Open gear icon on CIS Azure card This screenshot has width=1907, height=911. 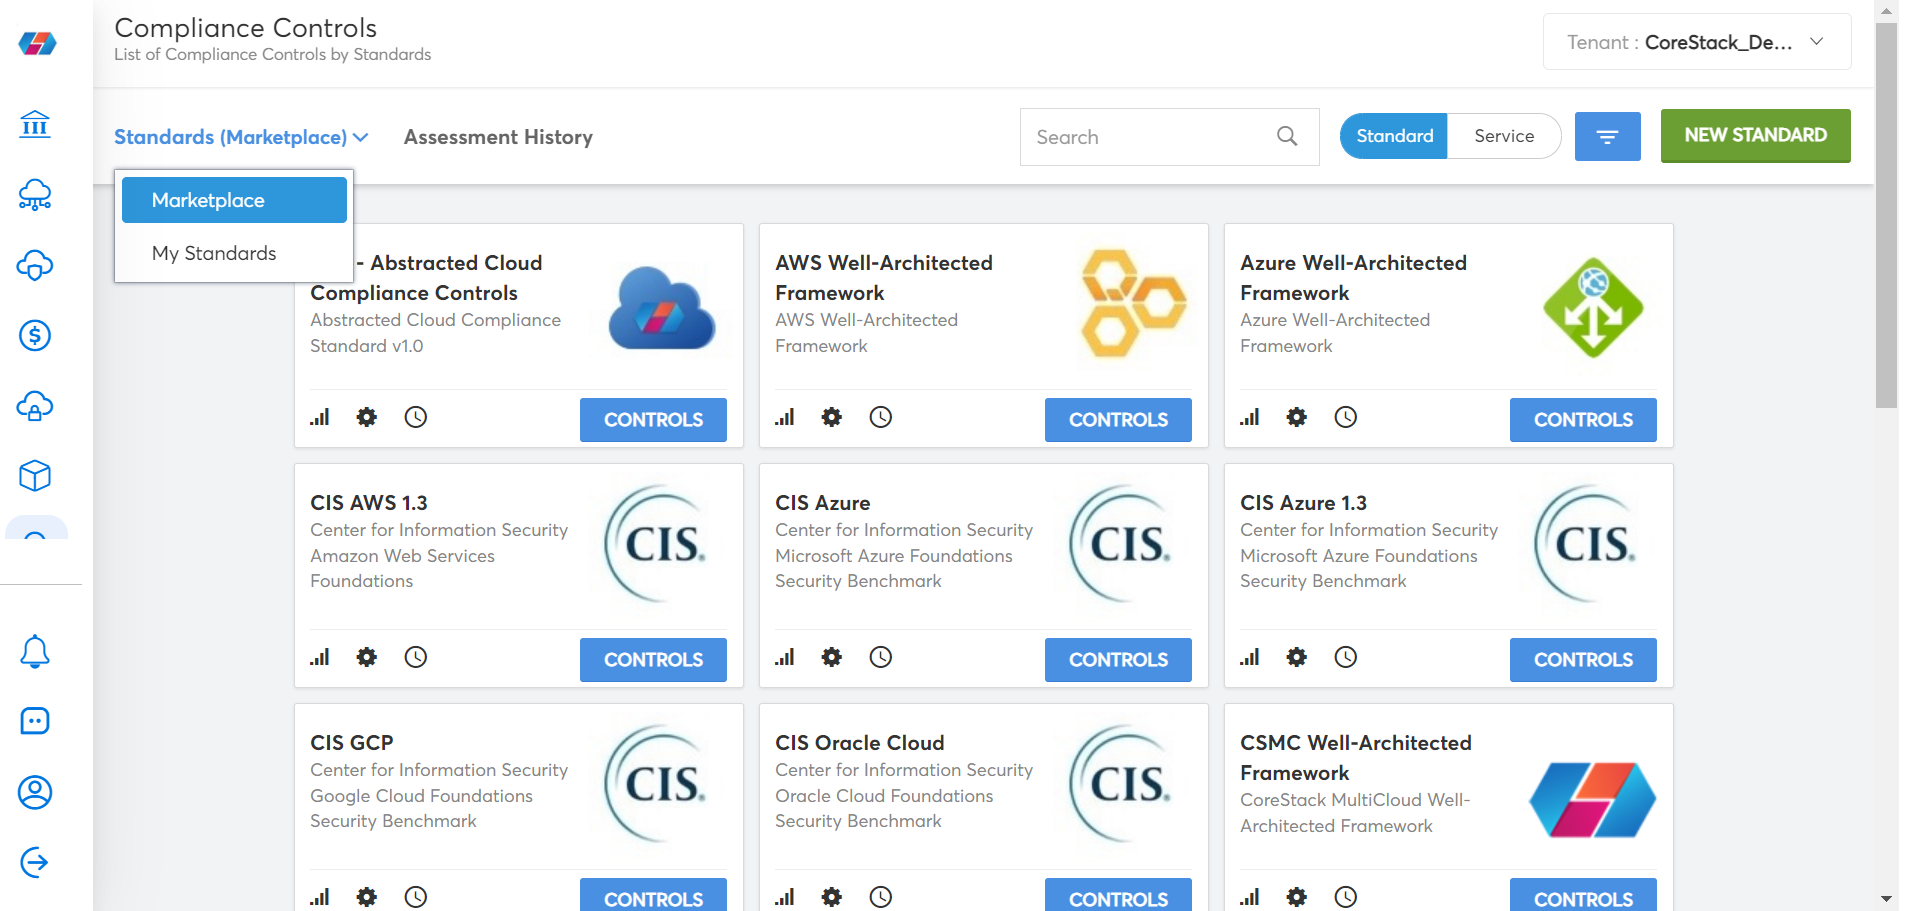pyautogui.click(x=832, y=657)
